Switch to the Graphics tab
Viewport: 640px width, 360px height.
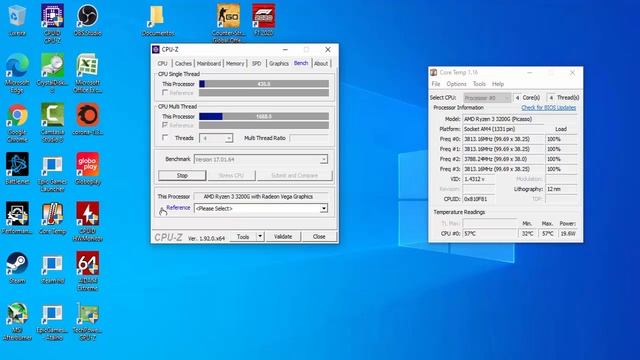(279, 64)
